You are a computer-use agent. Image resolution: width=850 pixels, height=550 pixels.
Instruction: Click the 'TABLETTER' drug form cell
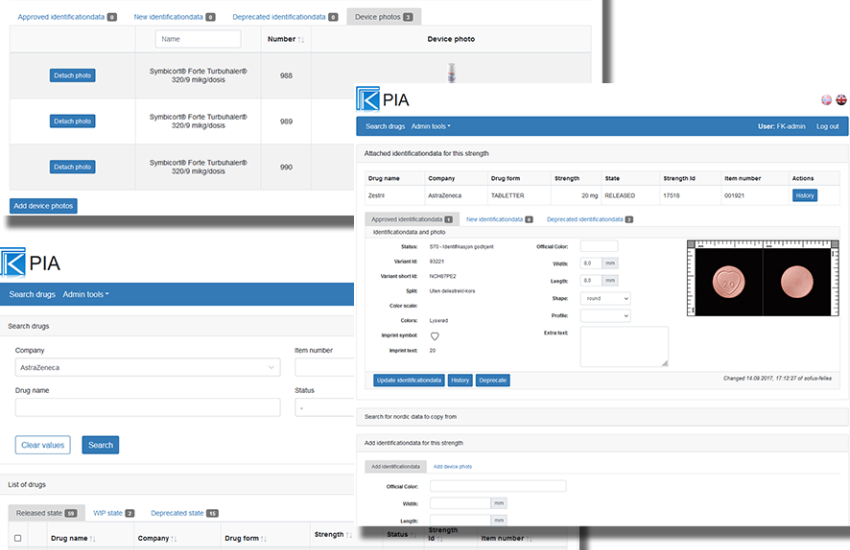tap(507, 196)
